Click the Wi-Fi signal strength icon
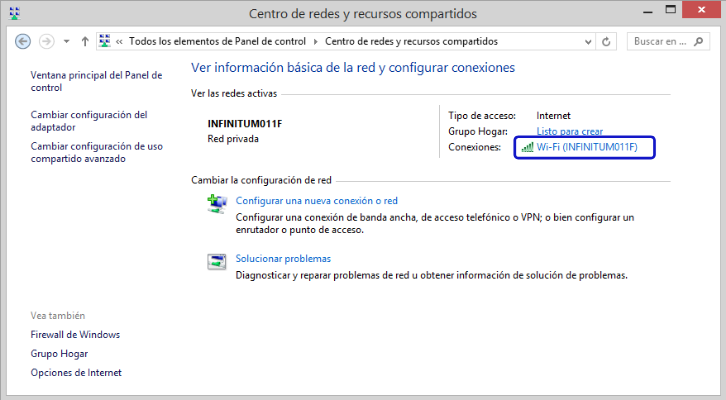 (x=527, y=147)
